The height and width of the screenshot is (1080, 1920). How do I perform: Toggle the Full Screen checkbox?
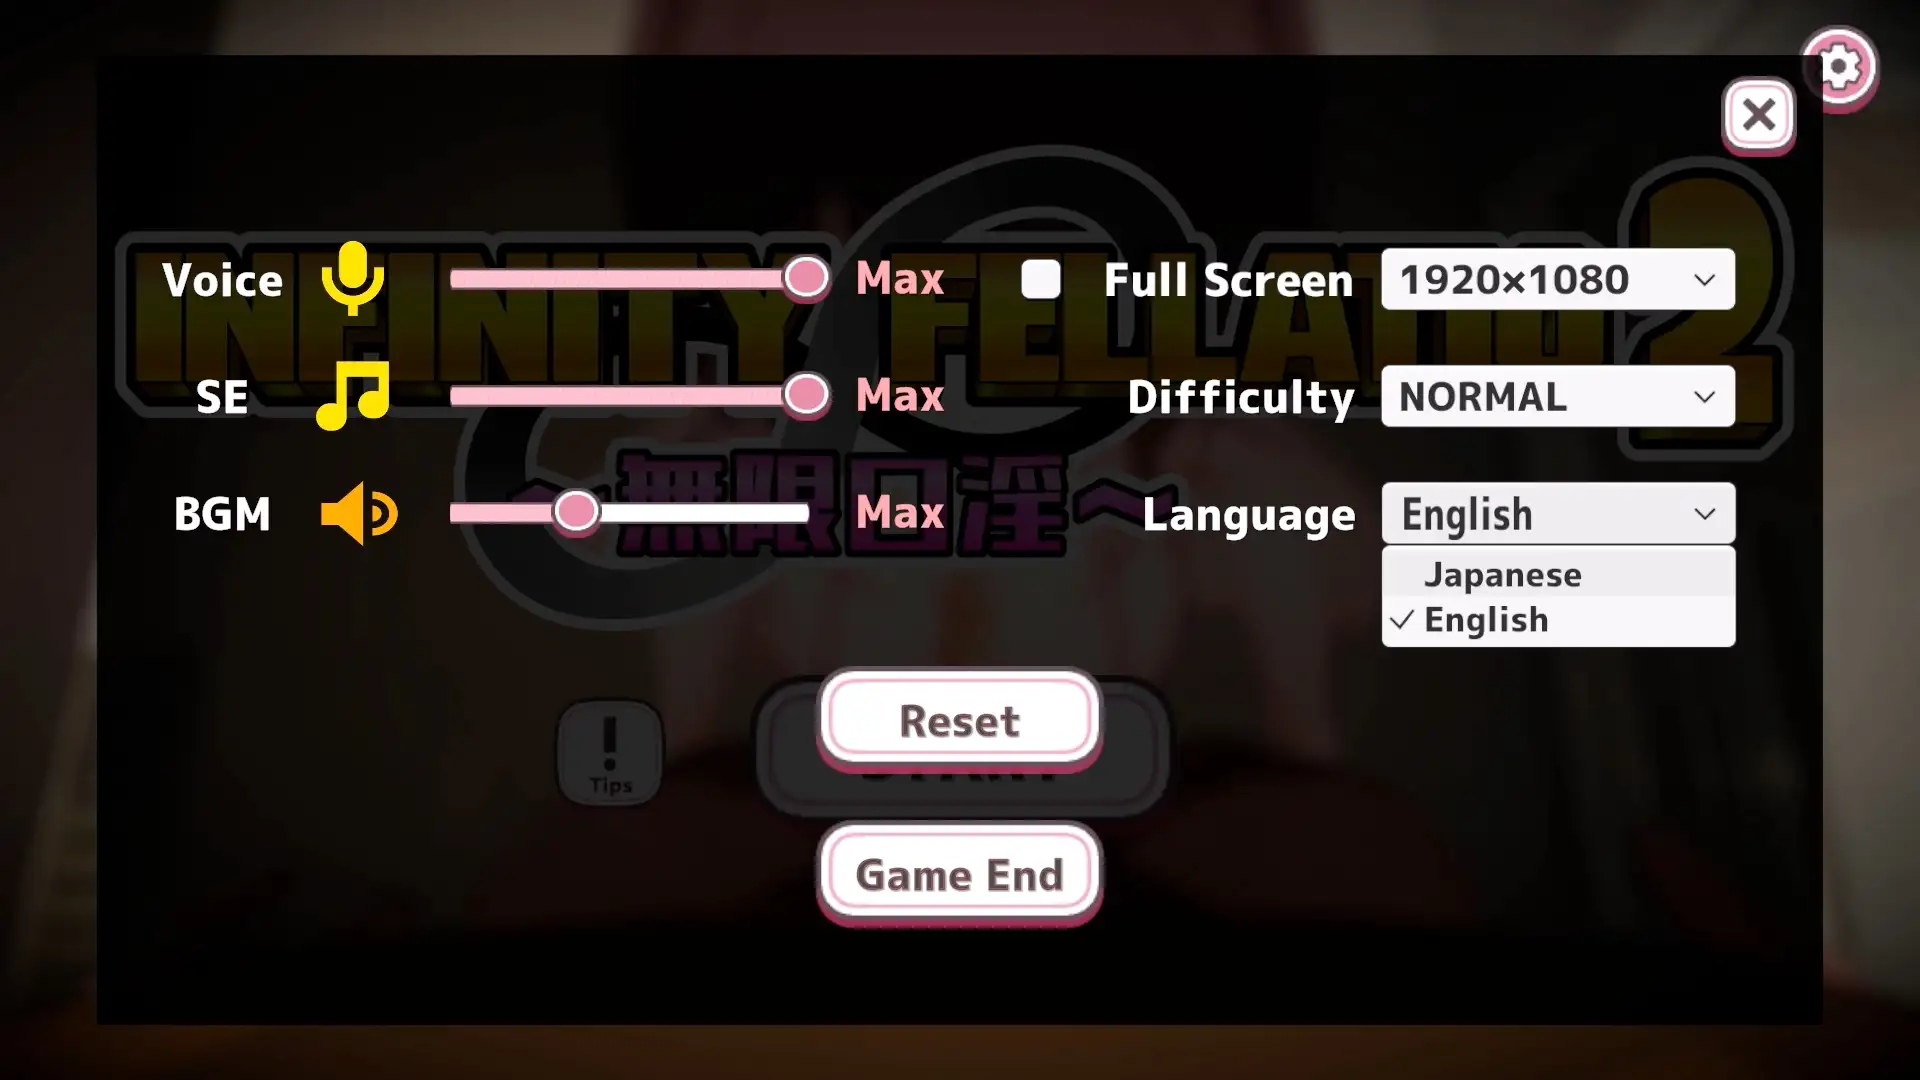(x=1040, y=278)
